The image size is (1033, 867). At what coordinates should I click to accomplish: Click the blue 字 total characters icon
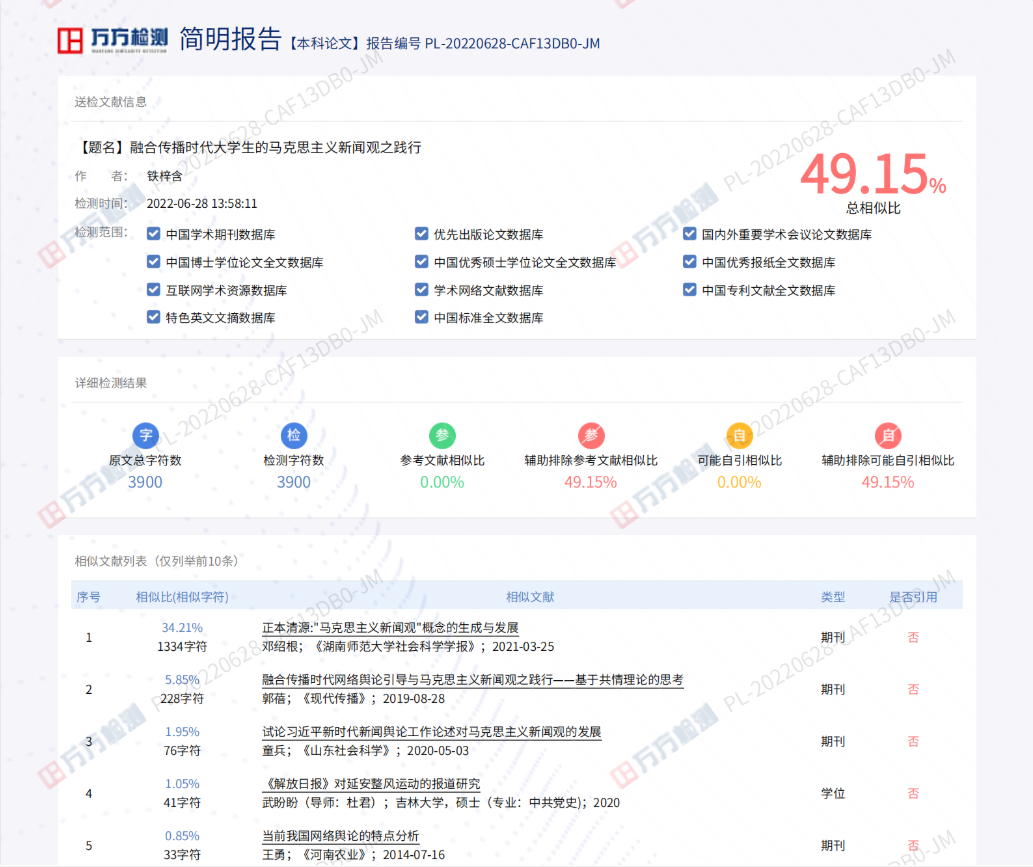[x=146, y=435]
